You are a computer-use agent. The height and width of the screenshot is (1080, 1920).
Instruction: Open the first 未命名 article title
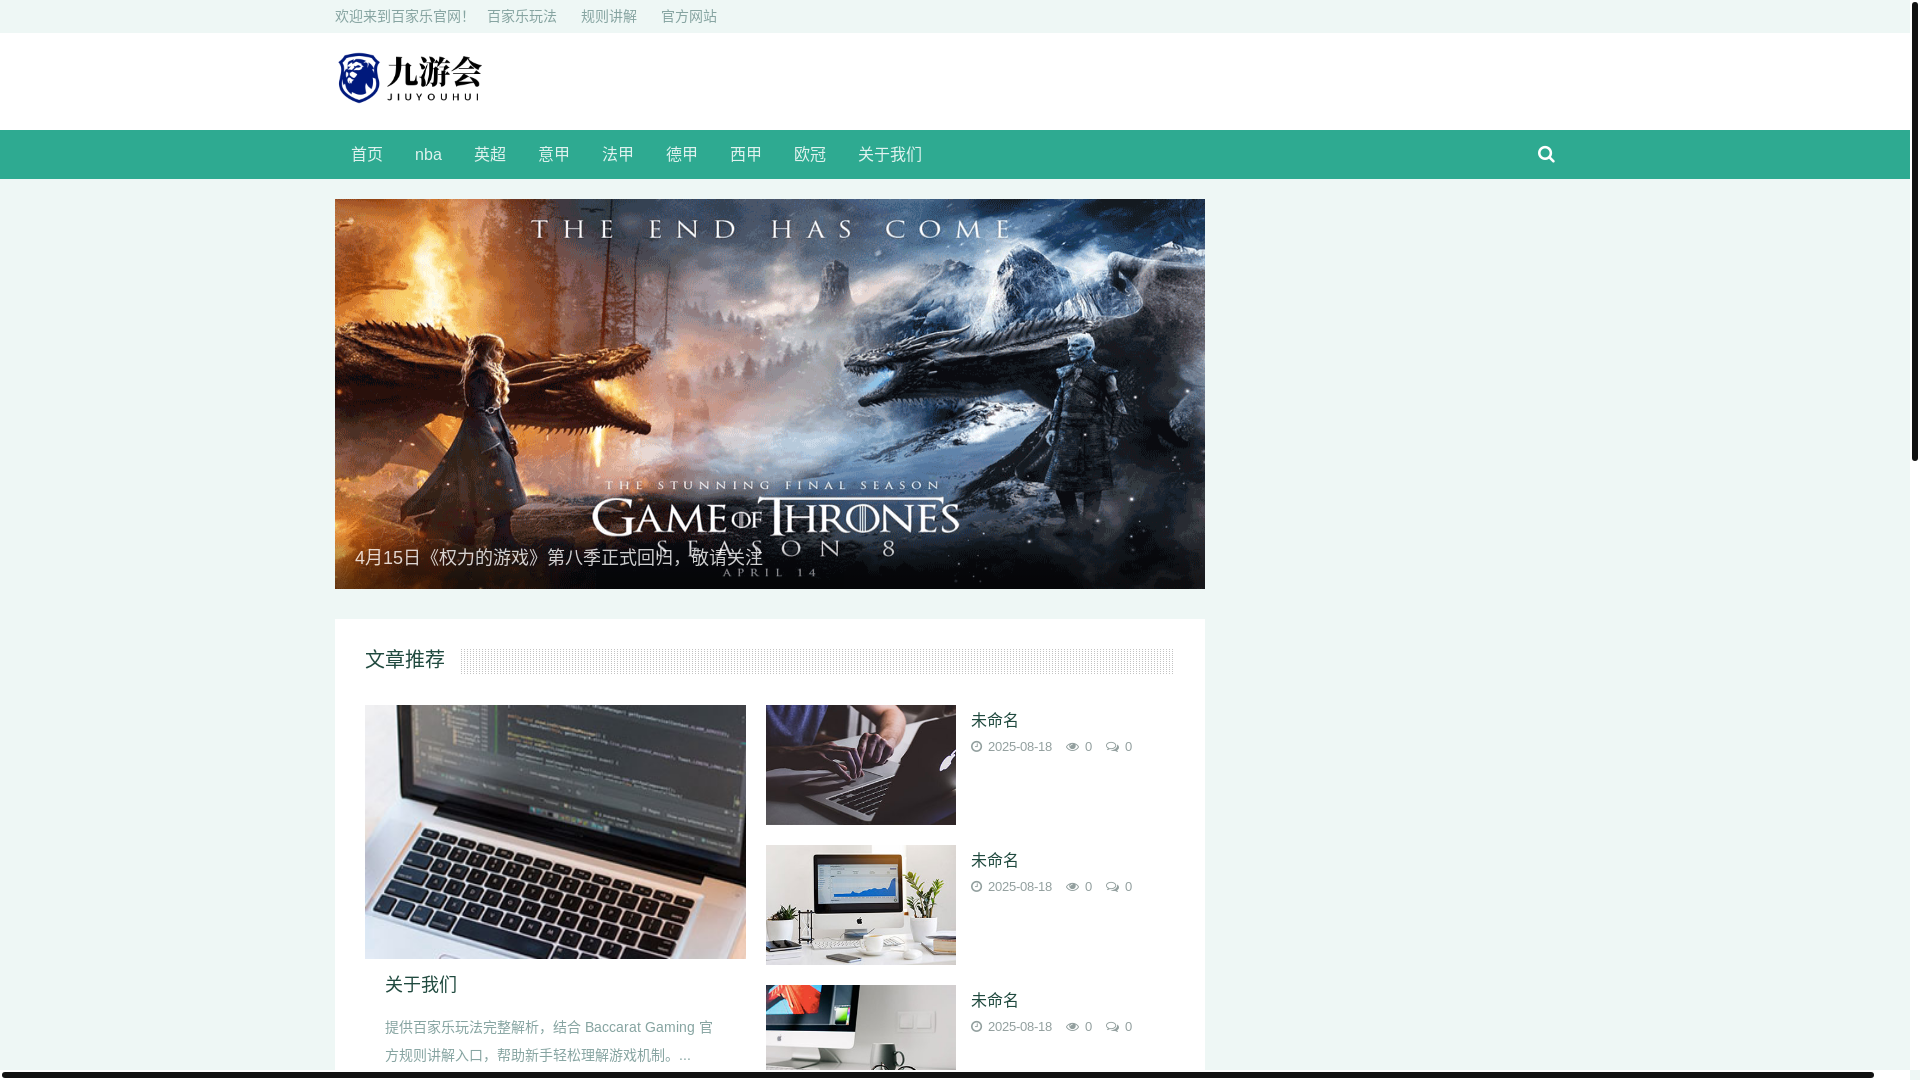(995, 720)
